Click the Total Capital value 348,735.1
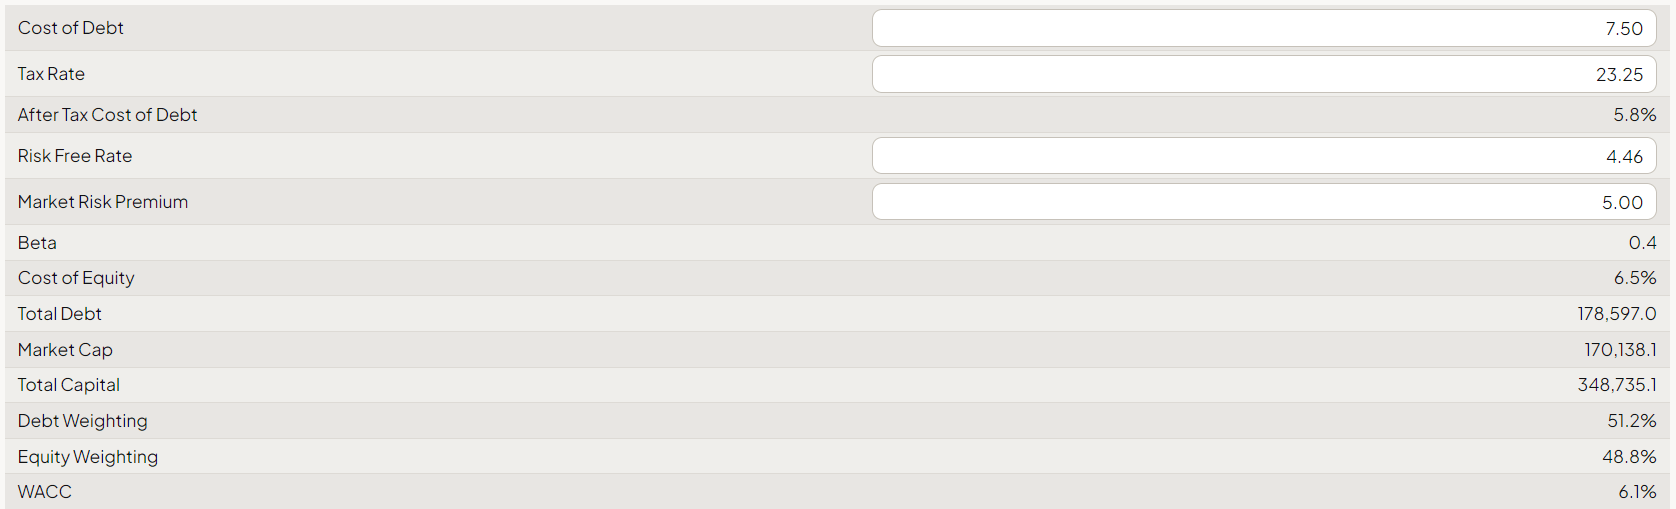This screenshot has height=509, width=1676. tap(1617, 385)
